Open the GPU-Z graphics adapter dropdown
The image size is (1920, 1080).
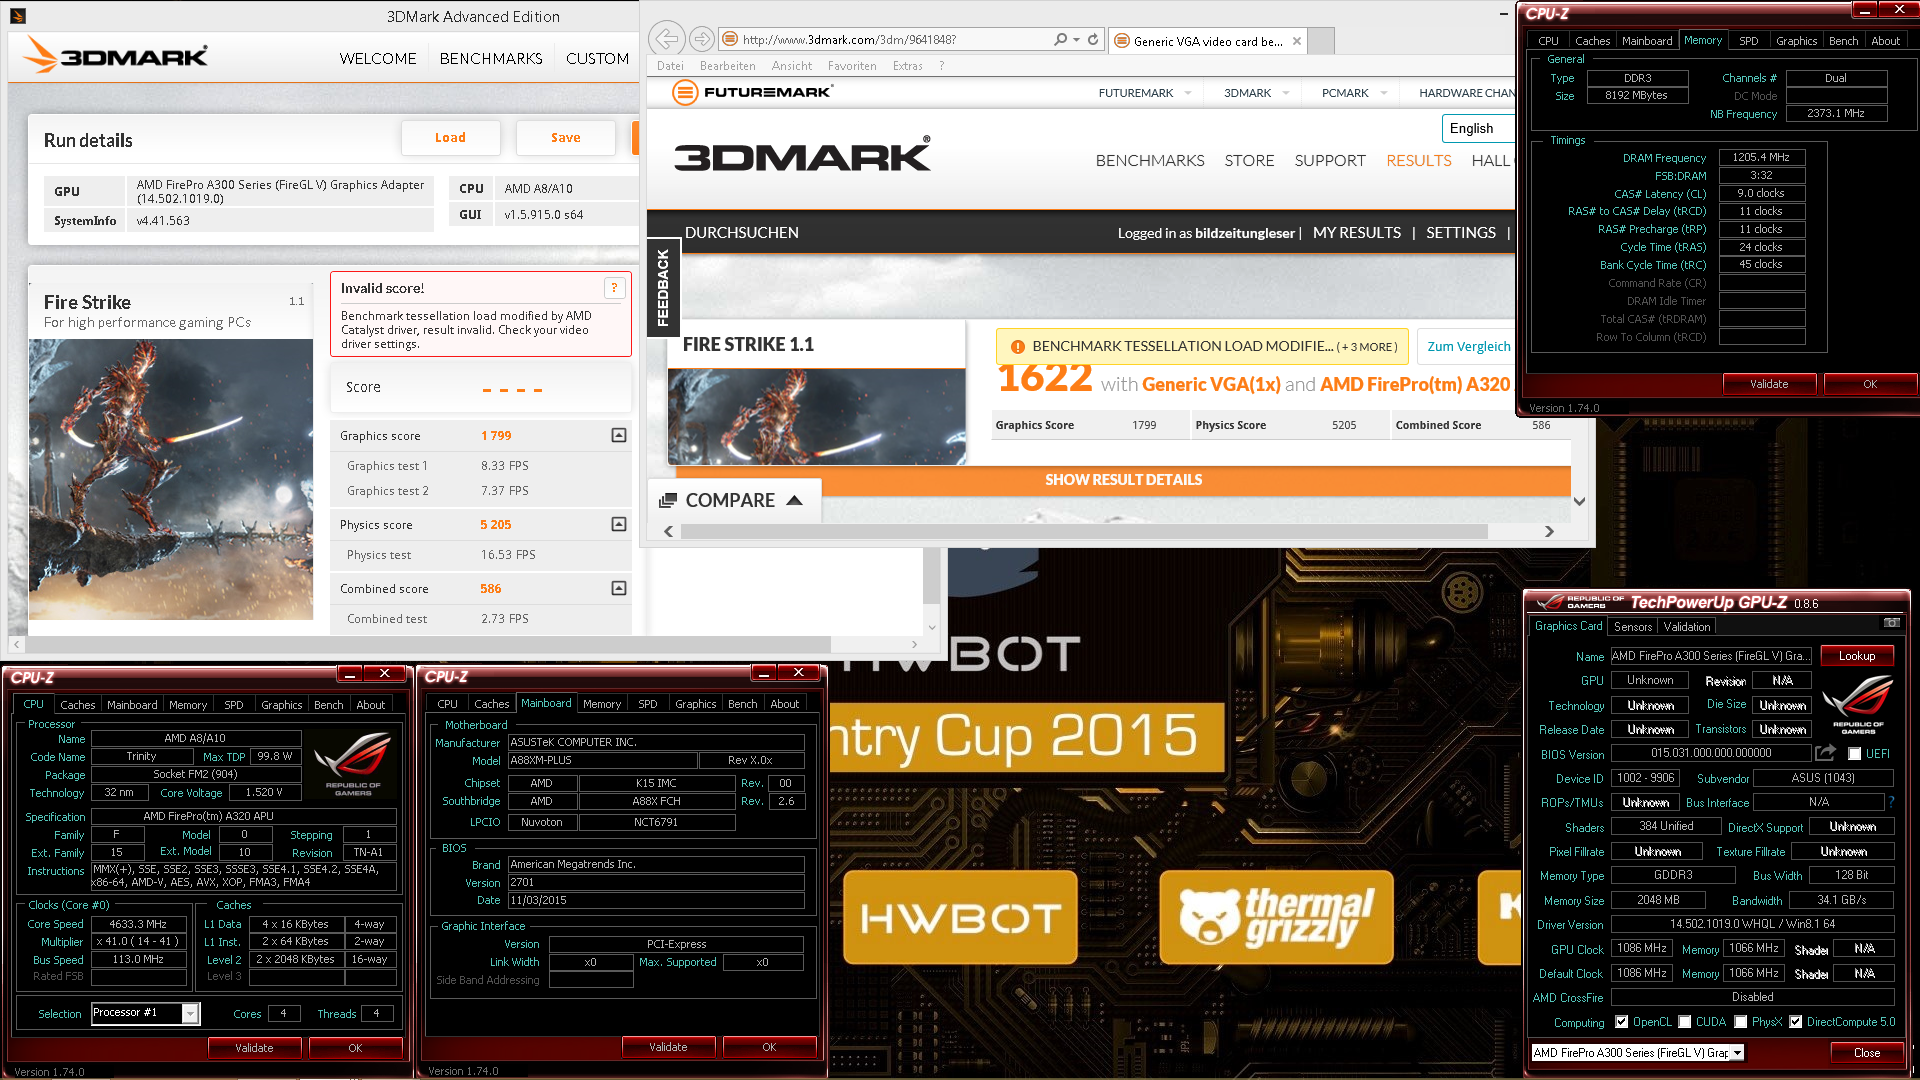tap(1737, 1053)
